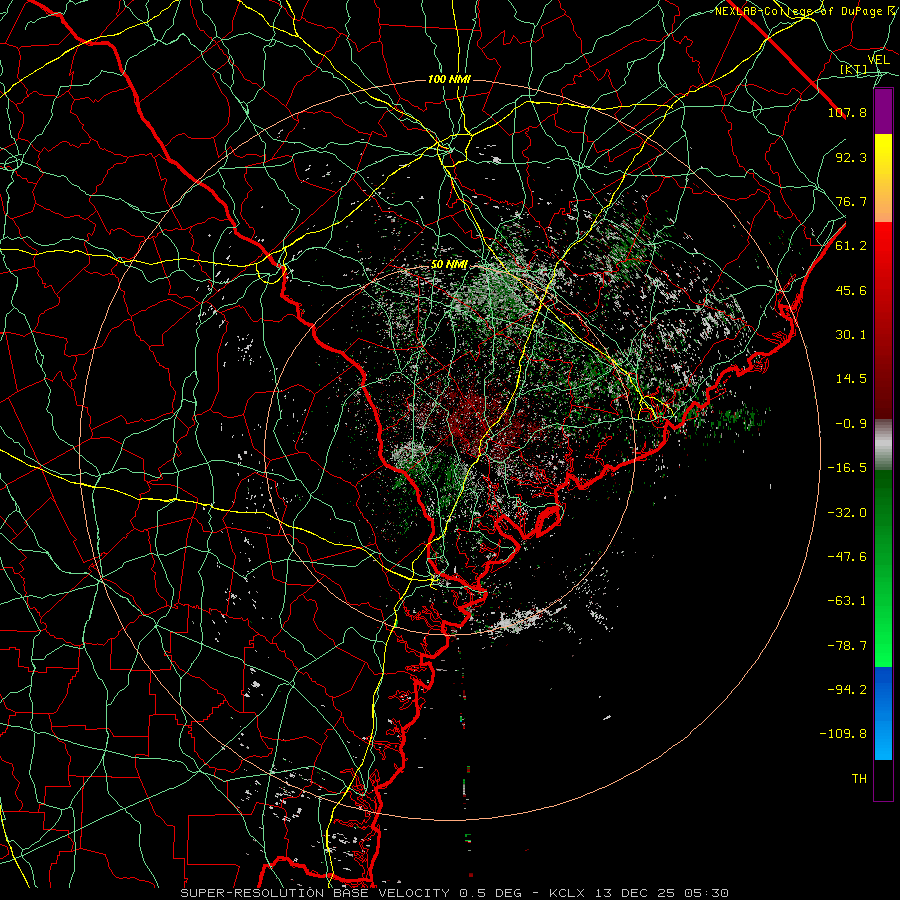Click the 30.1 velocity scale value
Viewport: 900px width, 900px height.
point(851,335)
